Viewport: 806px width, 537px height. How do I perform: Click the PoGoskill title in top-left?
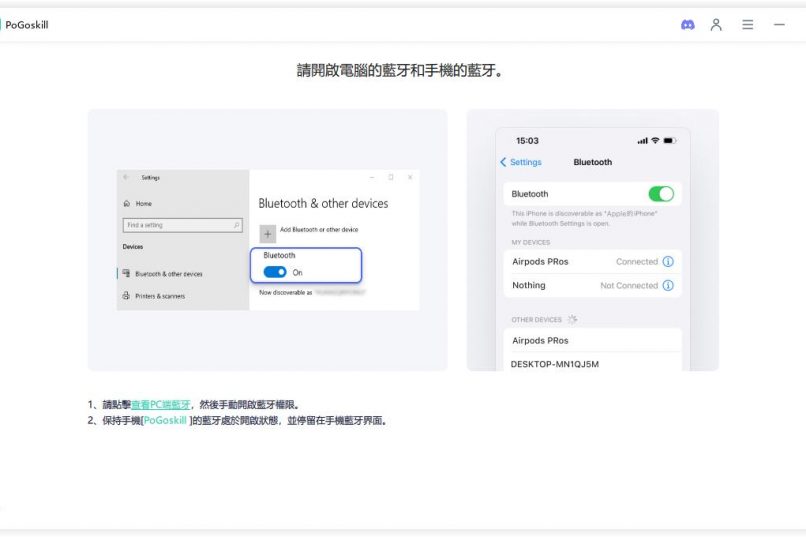coord(26,25)
